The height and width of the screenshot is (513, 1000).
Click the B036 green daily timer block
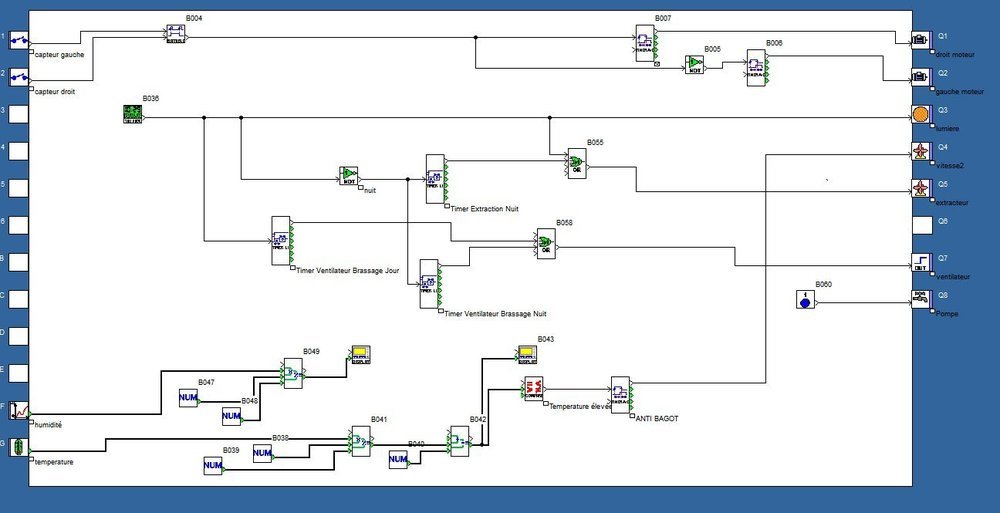[x=132, y=114]
